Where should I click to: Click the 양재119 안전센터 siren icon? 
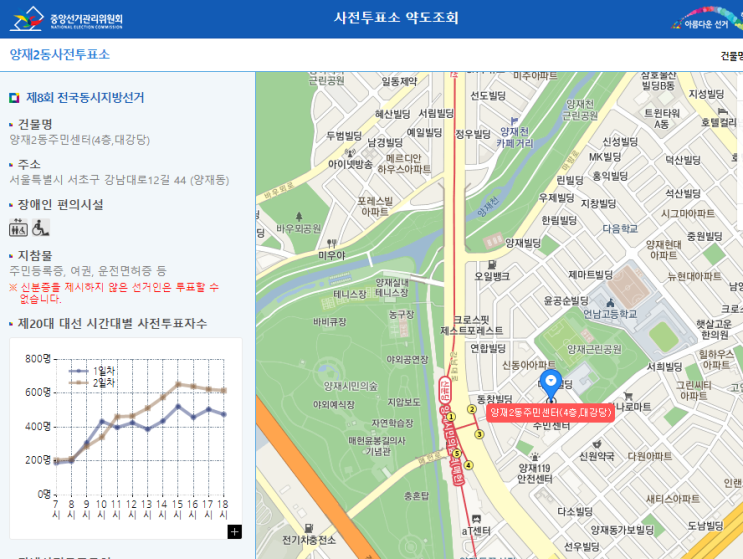tap(535, 457)
